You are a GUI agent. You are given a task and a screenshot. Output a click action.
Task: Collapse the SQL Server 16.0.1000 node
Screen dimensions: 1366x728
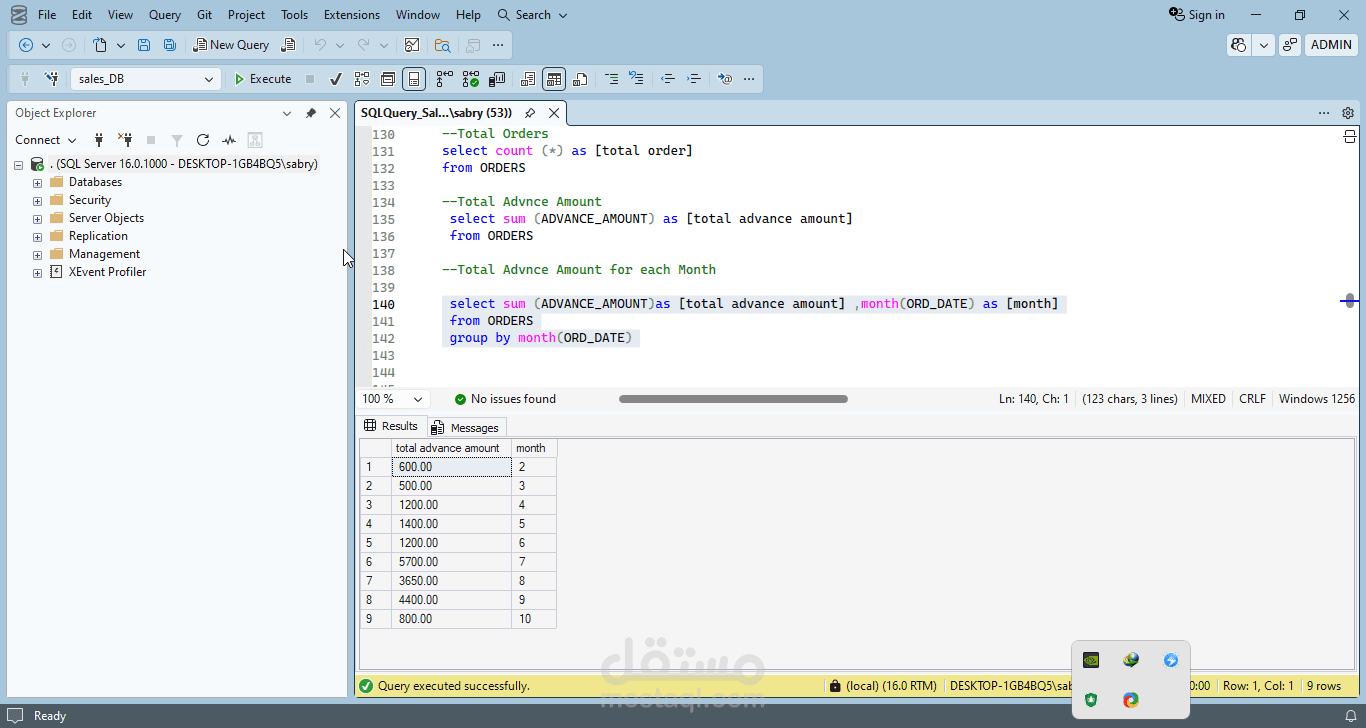[x=19, y=164]
